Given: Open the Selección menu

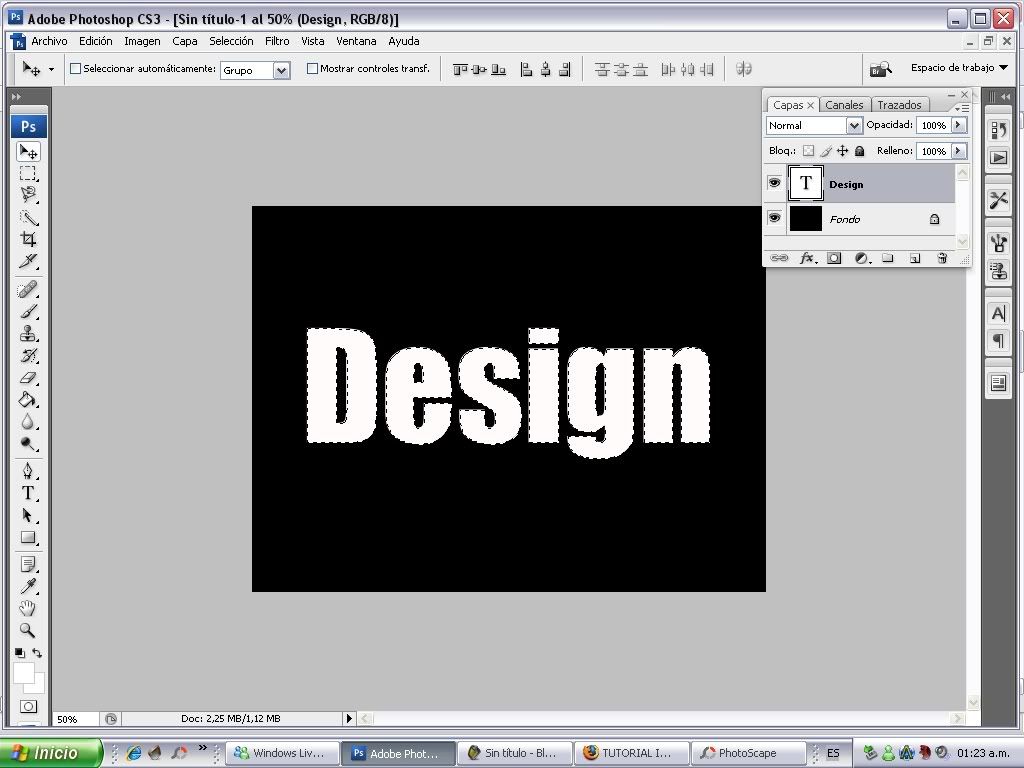Looking at the screenshot, I should (231, 40).
